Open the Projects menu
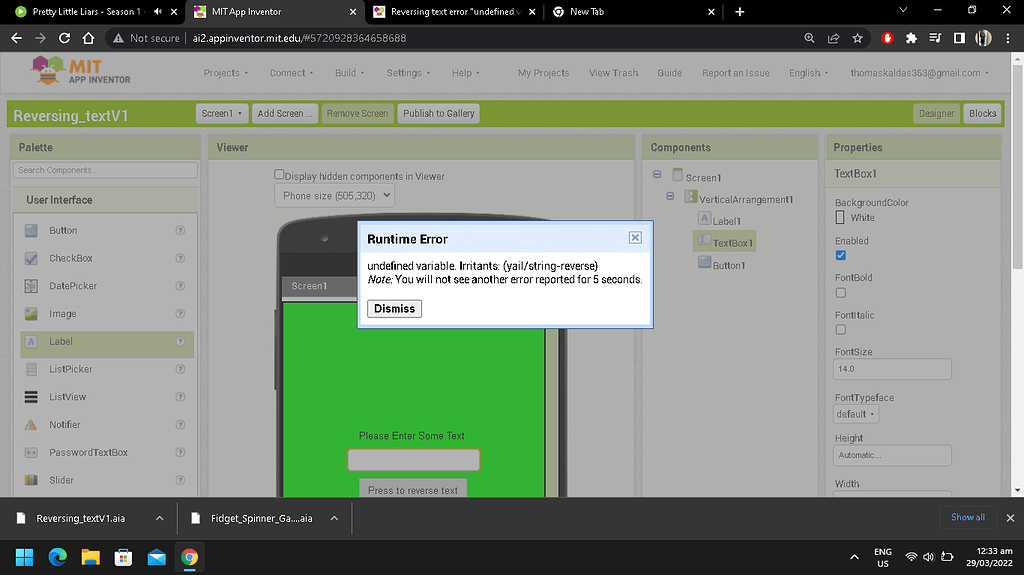The height and width of the screenshot is (575, 1024). point(225,73)
